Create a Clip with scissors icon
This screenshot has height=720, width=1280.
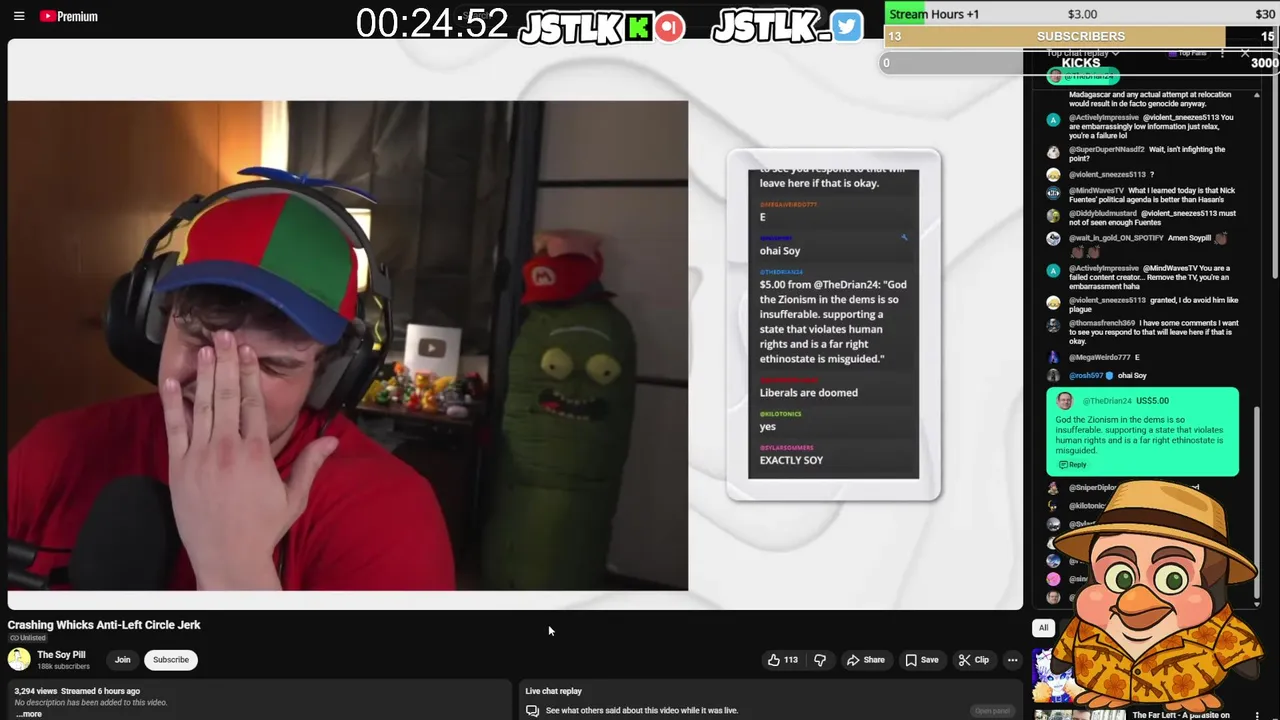coord(974,660)
